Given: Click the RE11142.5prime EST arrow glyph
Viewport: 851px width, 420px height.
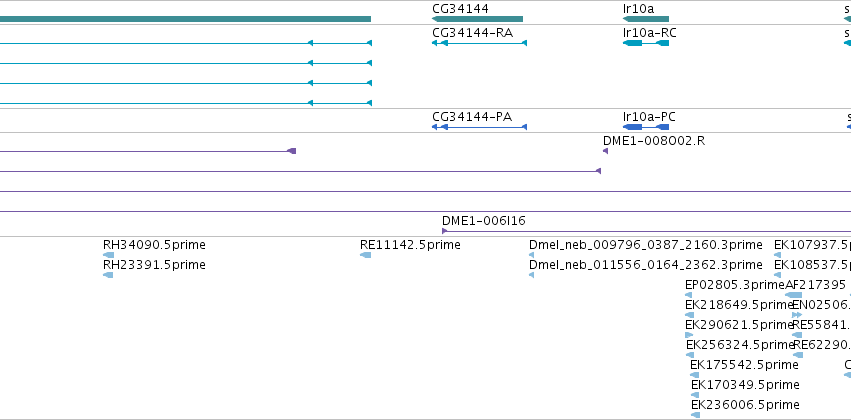Looking at the screenshot, I should tap(366, 255).
